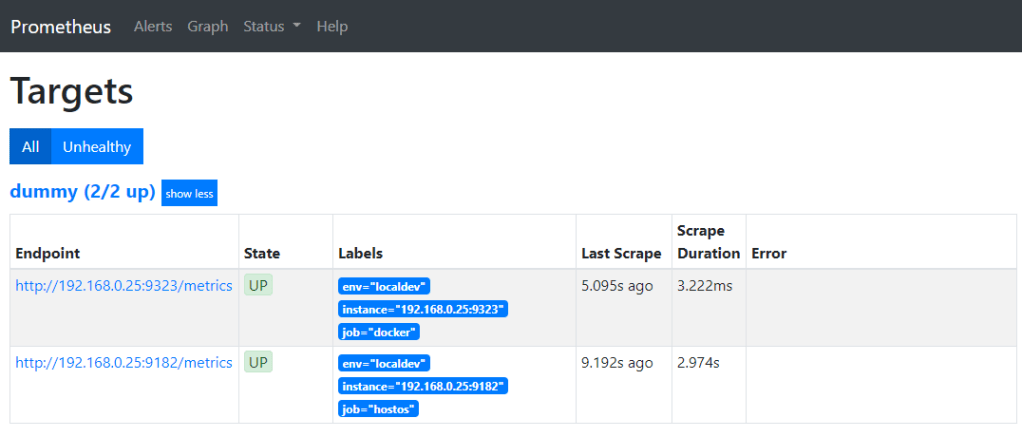Click the instance="192.168.0.25:9323" label badge
Screen dimensions: 1022x437
tap(423, 309)
